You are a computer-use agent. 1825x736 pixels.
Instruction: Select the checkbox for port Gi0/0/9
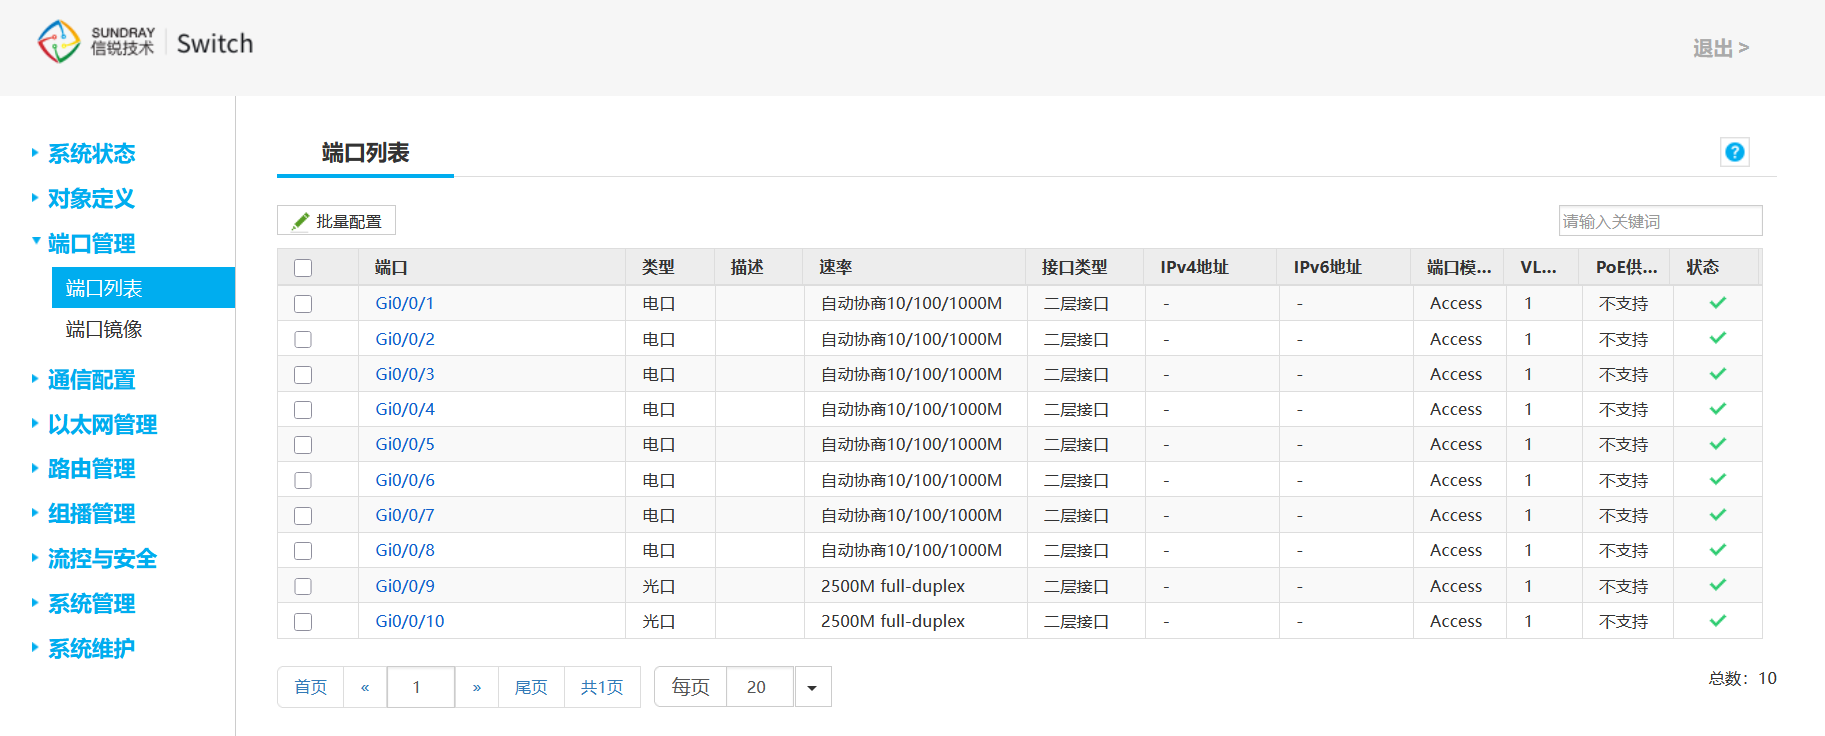click(x=303, y=587)
